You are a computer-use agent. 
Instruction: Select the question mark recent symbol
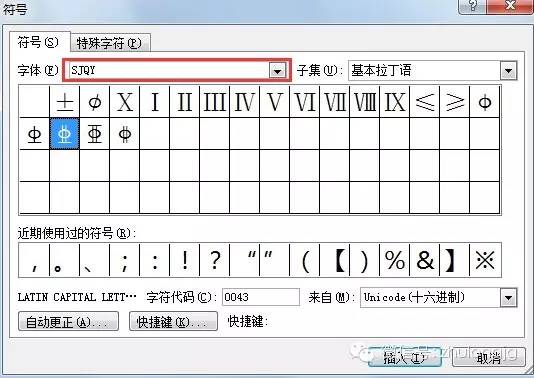click(x=215, y=260)
